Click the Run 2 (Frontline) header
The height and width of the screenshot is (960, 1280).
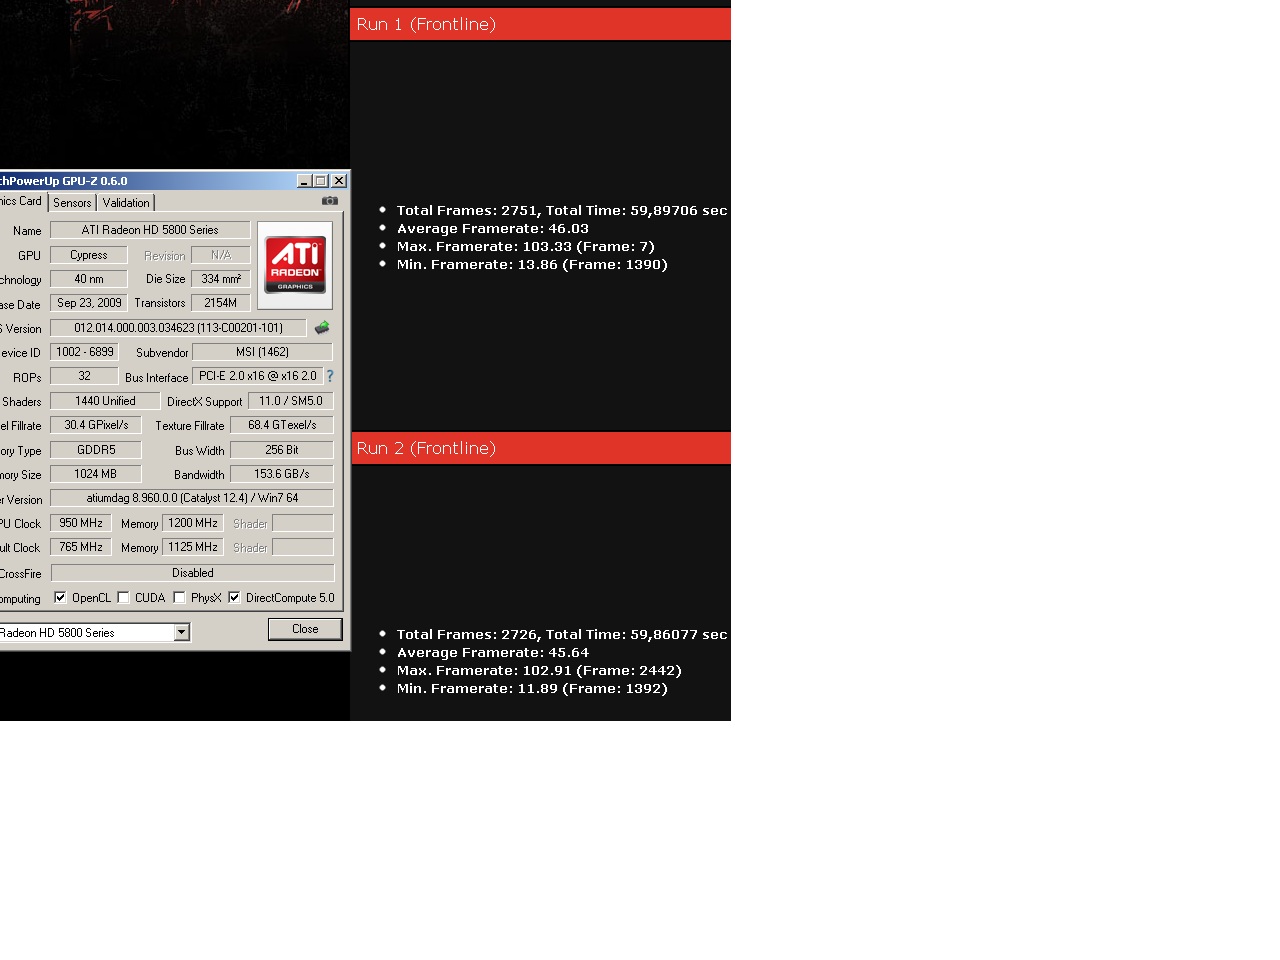pos(540,448)
